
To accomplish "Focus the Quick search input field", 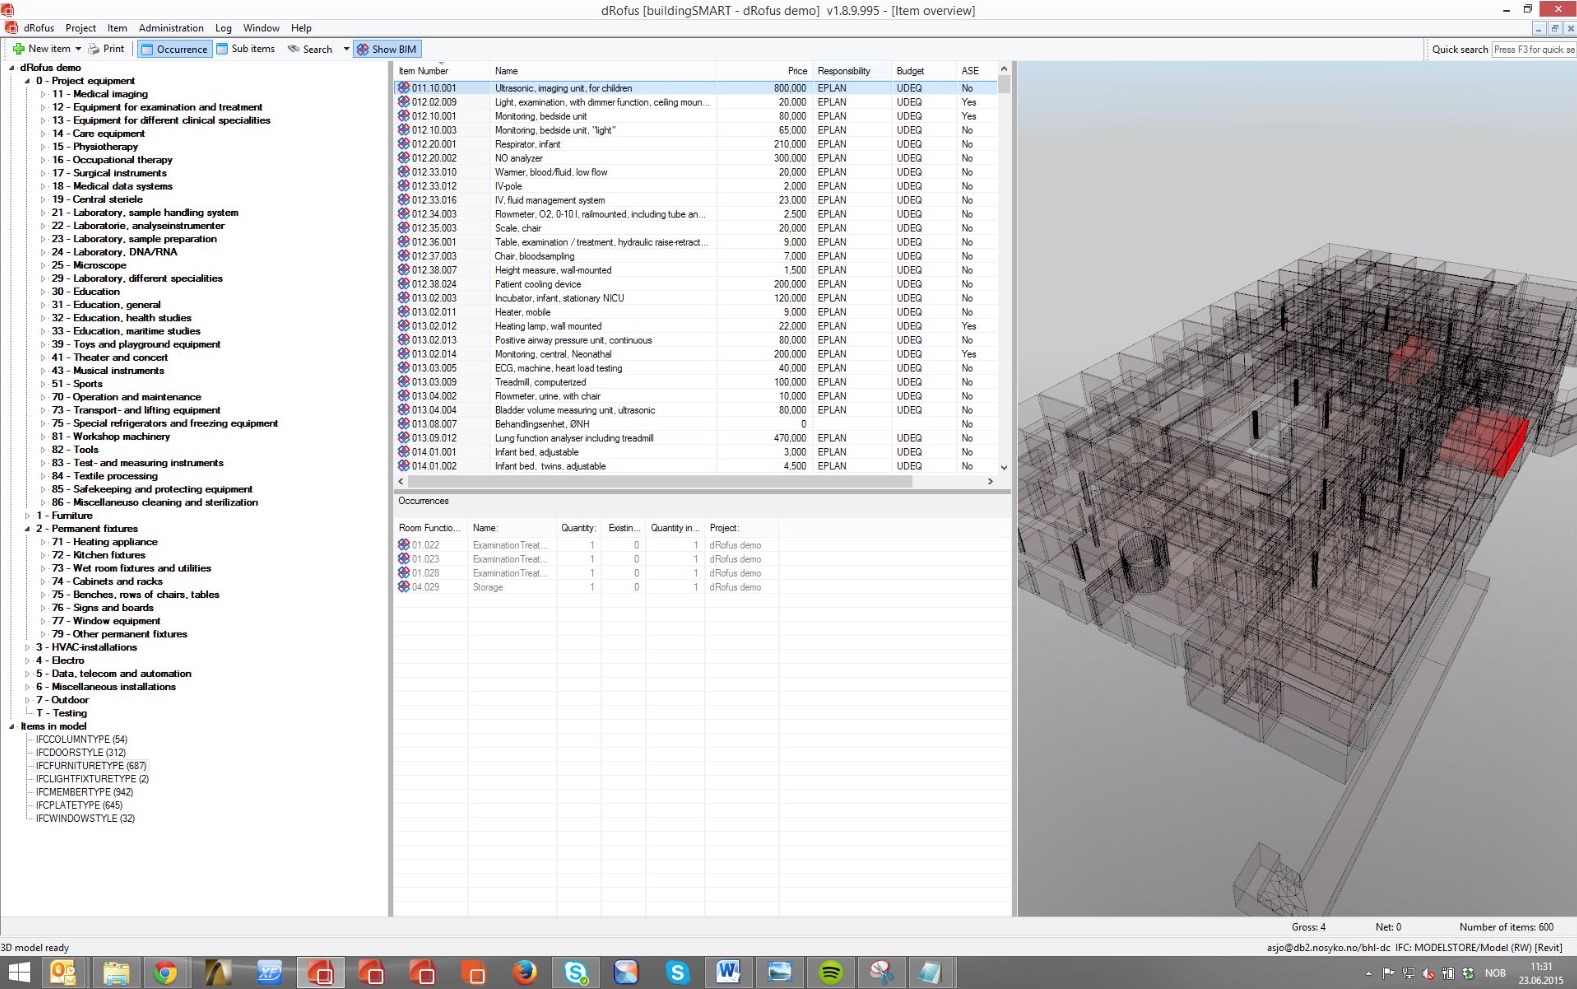I will click(x=1533, y=49).
